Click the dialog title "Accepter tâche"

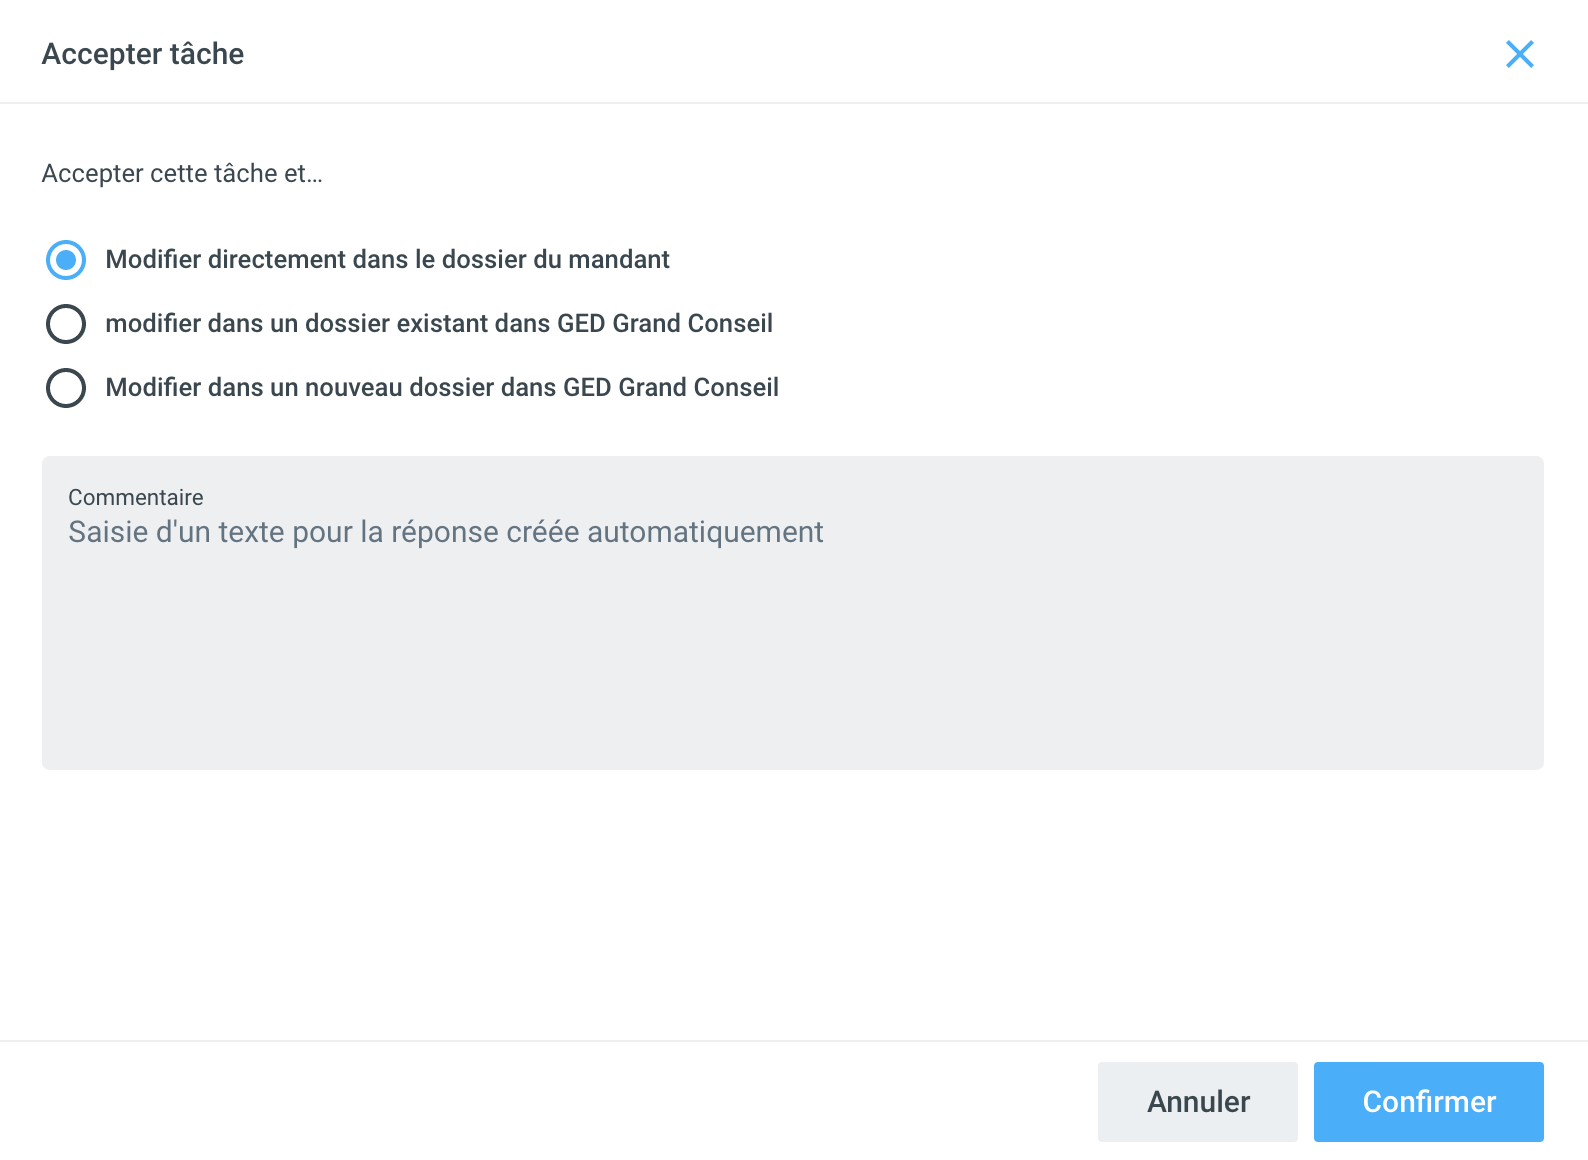point(143,54)
